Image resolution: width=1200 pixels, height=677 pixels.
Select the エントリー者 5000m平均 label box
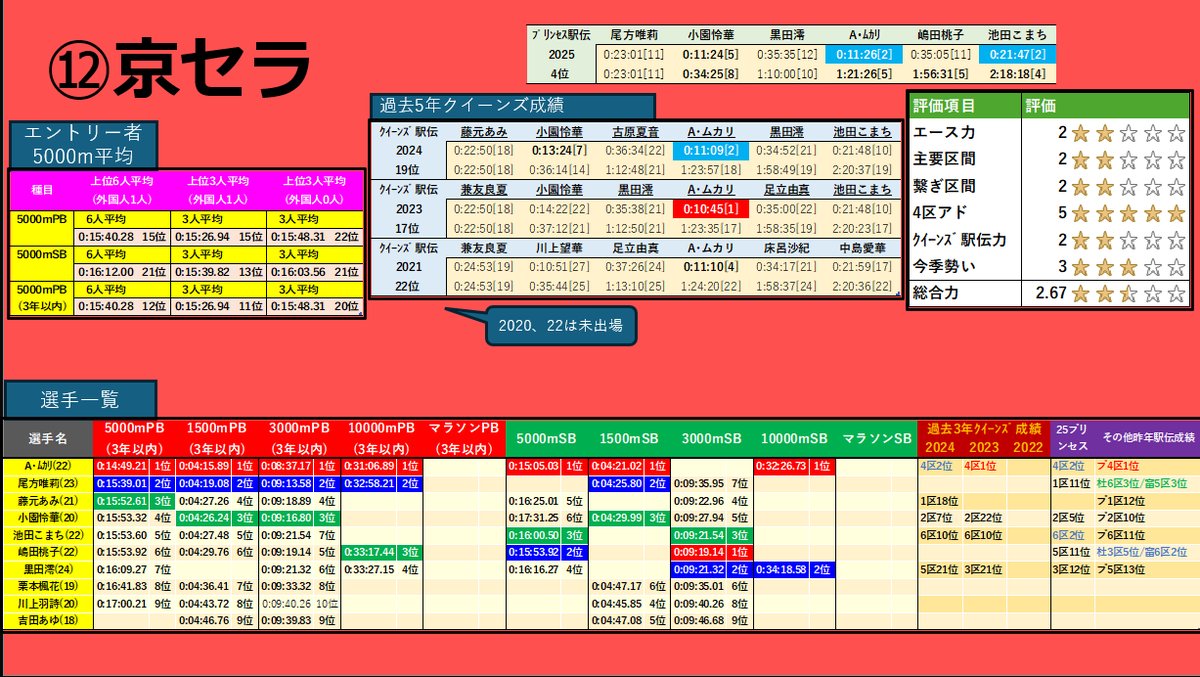[x=84, y=145]
